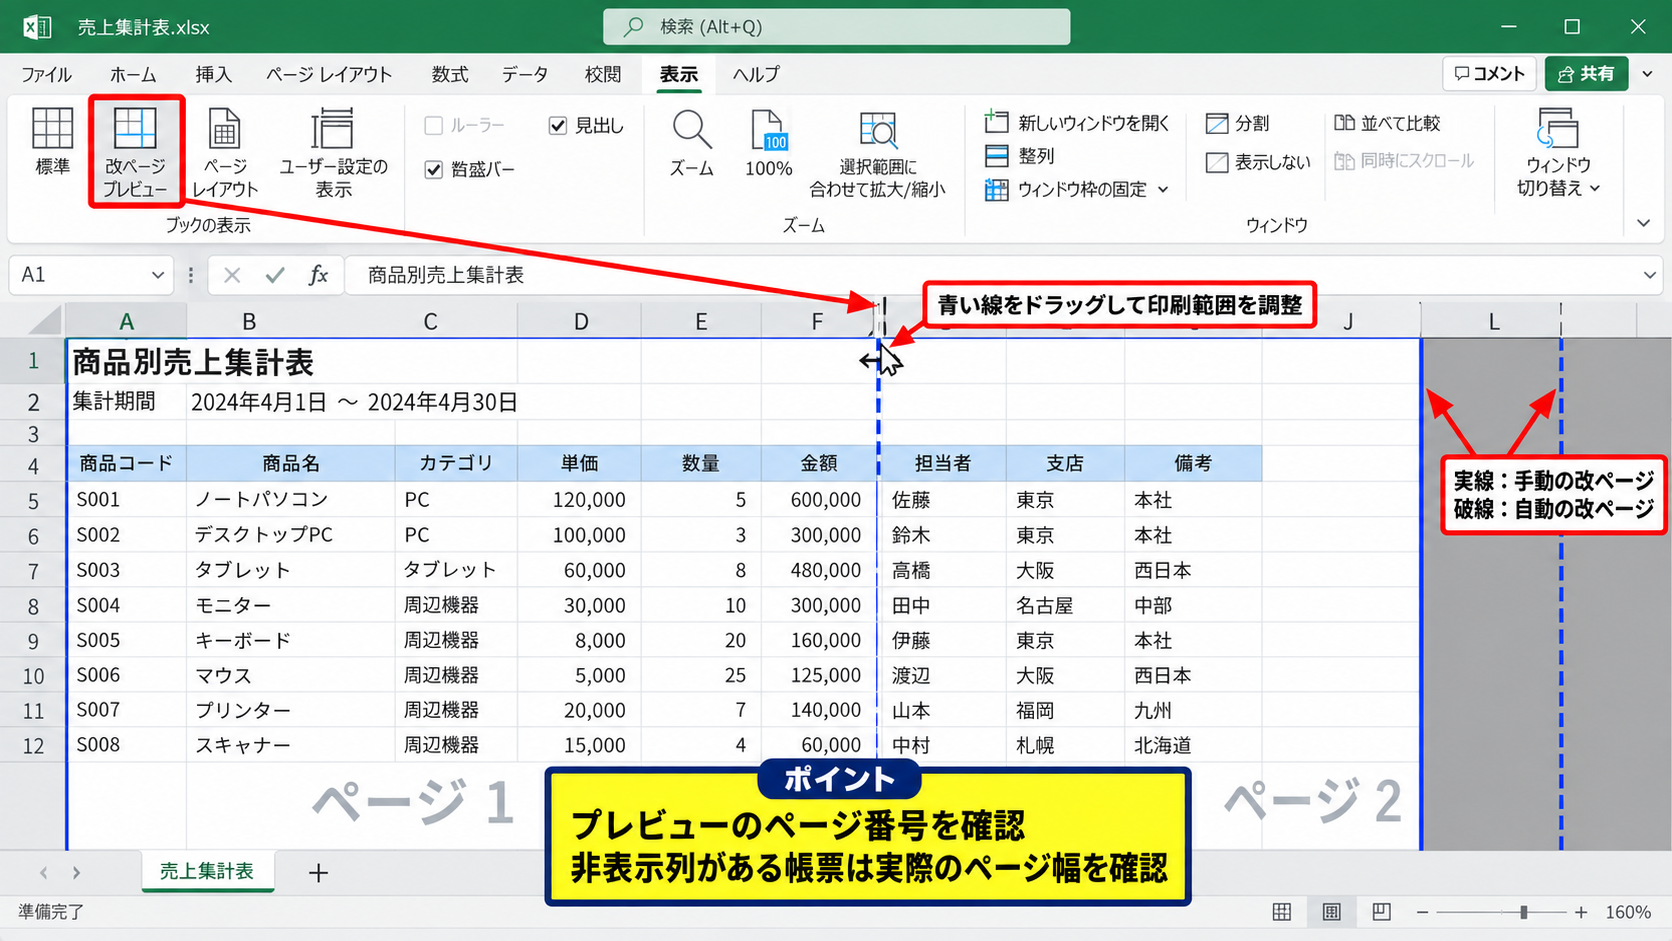The width and height of the screenshot is (1672, 941).
Task: Click the fx insert function icon
Action: coord(318,275)
